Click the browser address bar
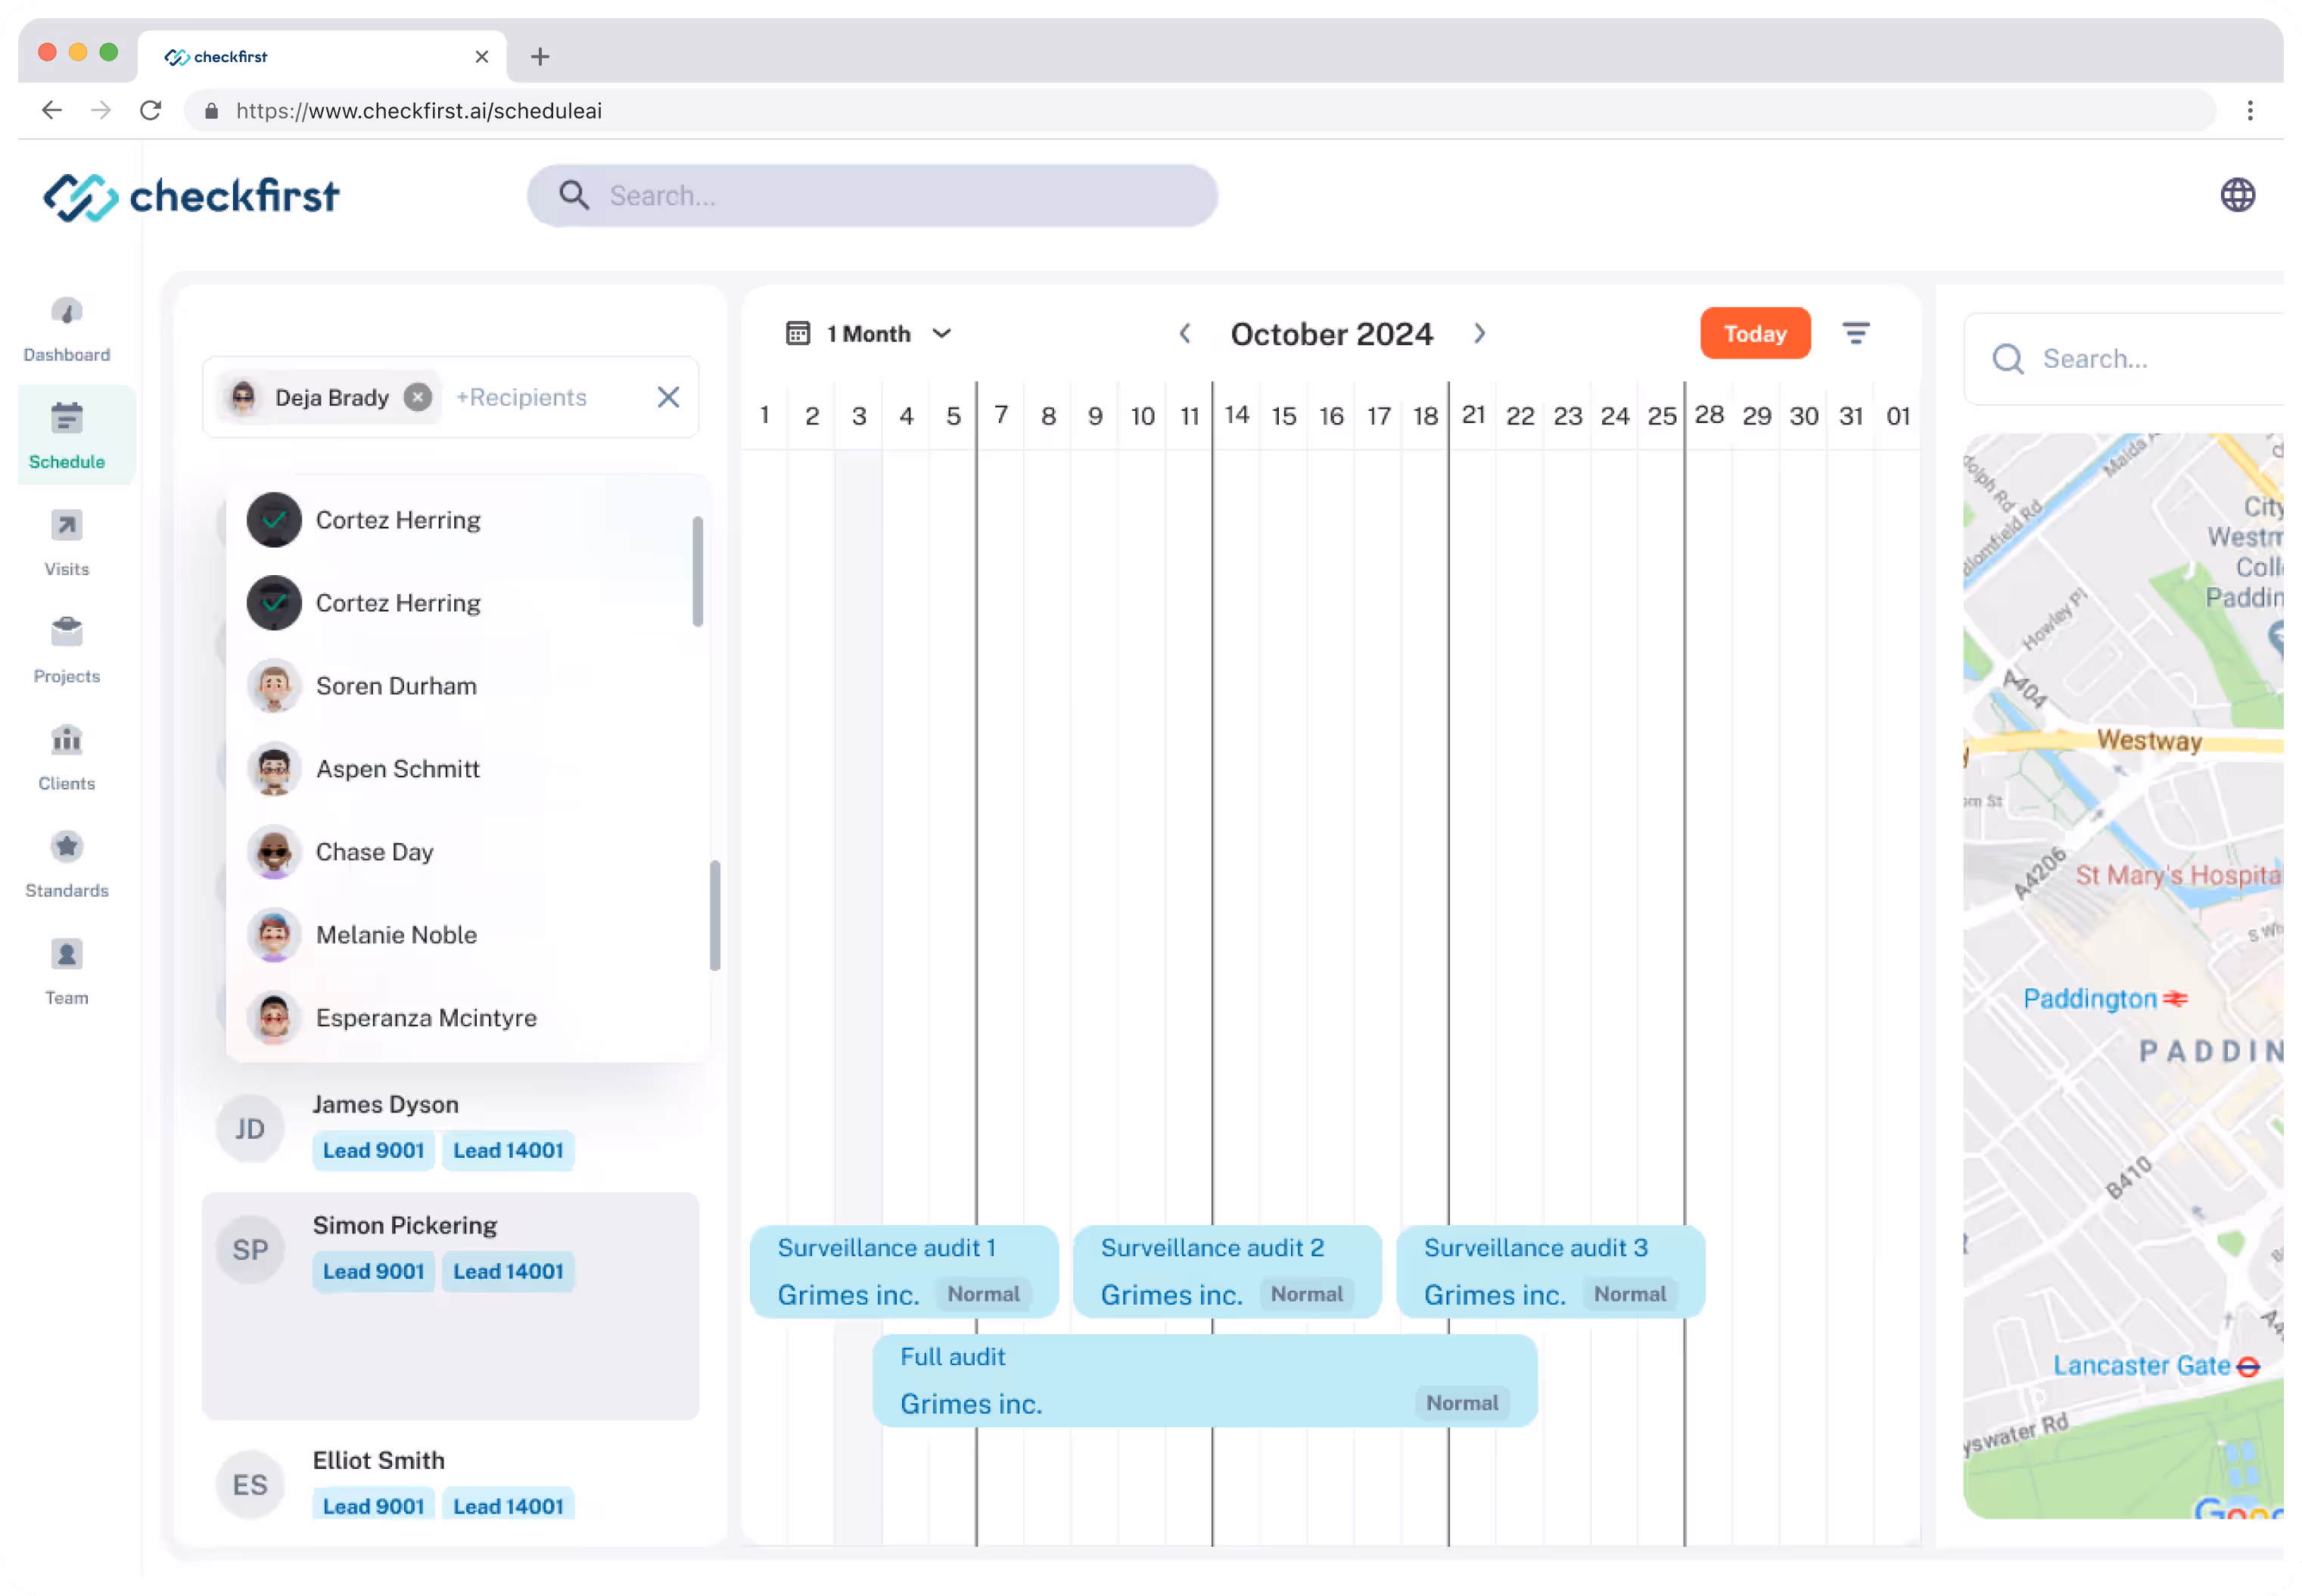Screen dimensions: 2302x1596 1200,110
